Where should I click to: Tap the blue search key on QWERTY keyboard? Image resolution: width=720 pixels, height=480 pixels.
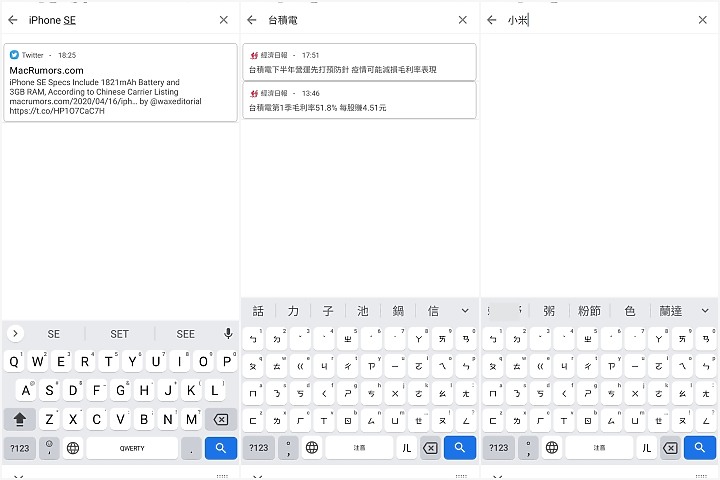click(x=221, y=448)
